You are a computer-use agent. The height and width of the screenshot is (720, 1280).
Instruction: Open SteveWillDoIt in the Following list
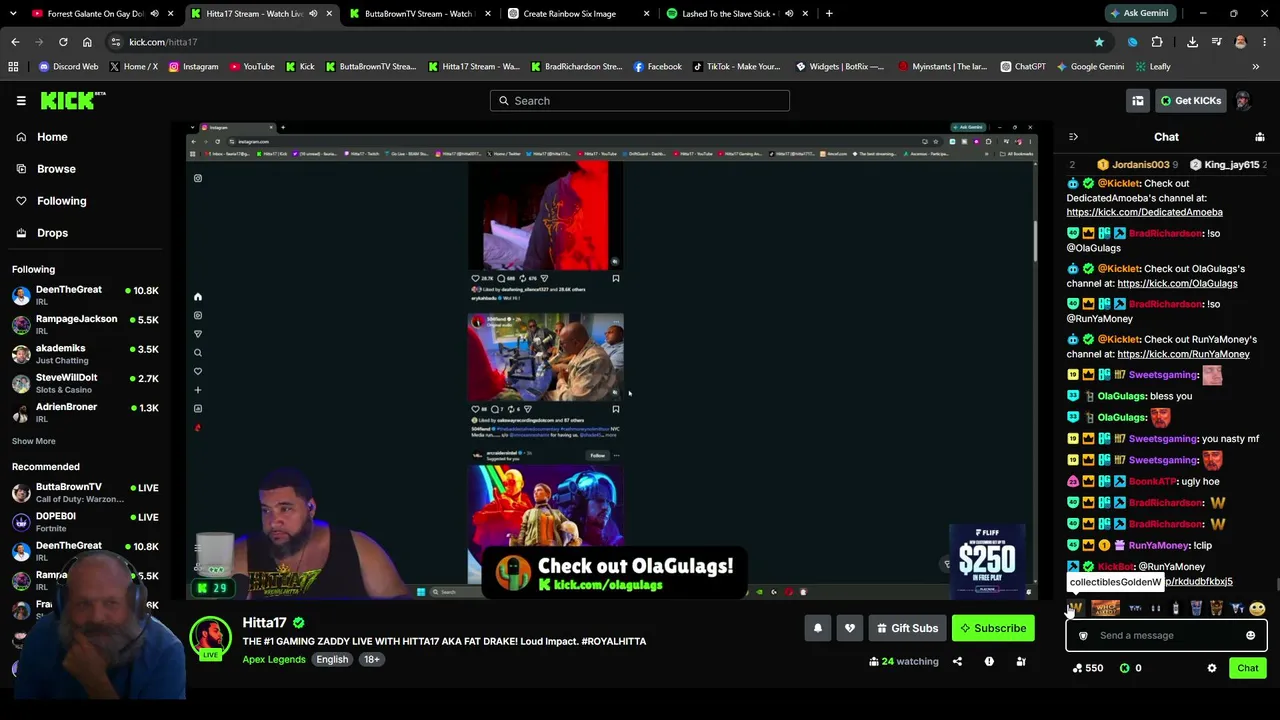point(85,383)
